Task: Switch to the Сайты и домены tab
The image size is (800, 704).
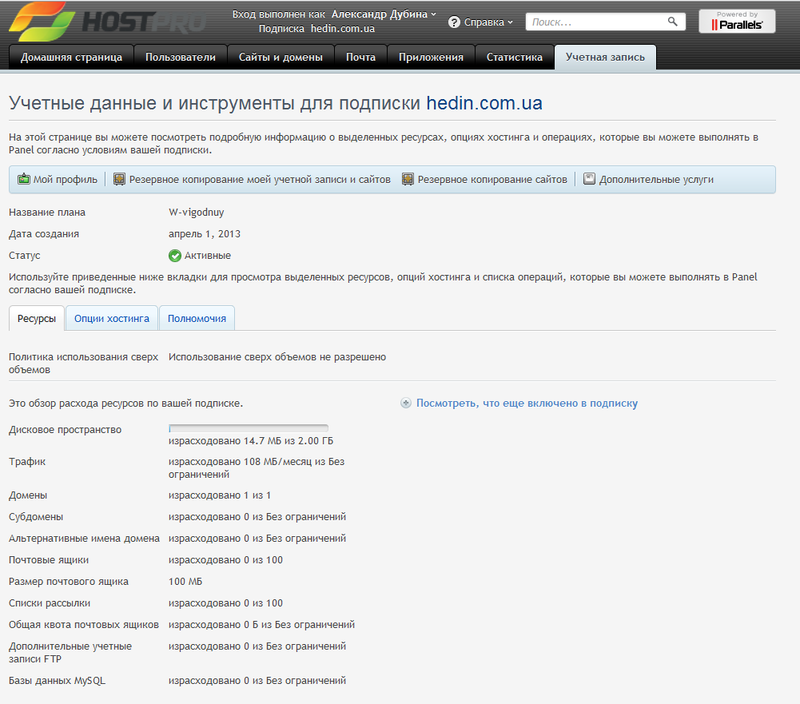Action: tap(281, 57)
